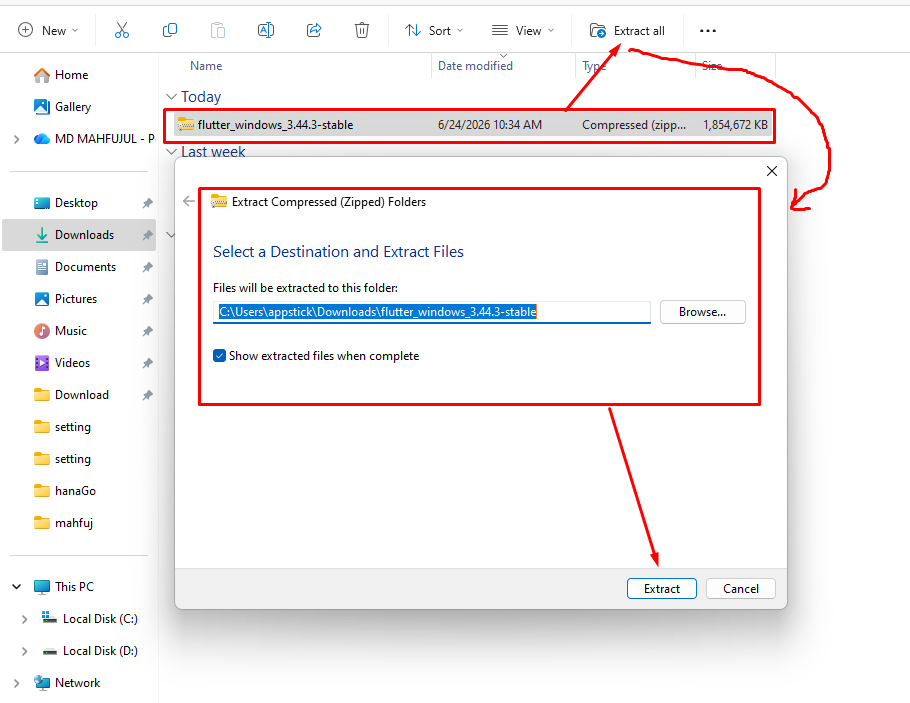Click the Delete trash icon
910x703 pixels.
click(362, 30)
